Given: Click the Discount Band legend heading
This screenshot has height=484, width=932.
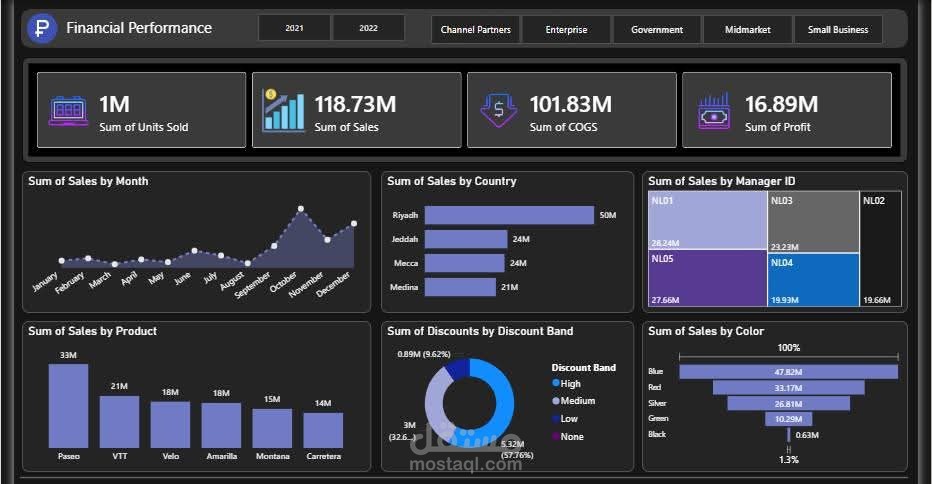Looking at the screenshot, I should 584,367.
